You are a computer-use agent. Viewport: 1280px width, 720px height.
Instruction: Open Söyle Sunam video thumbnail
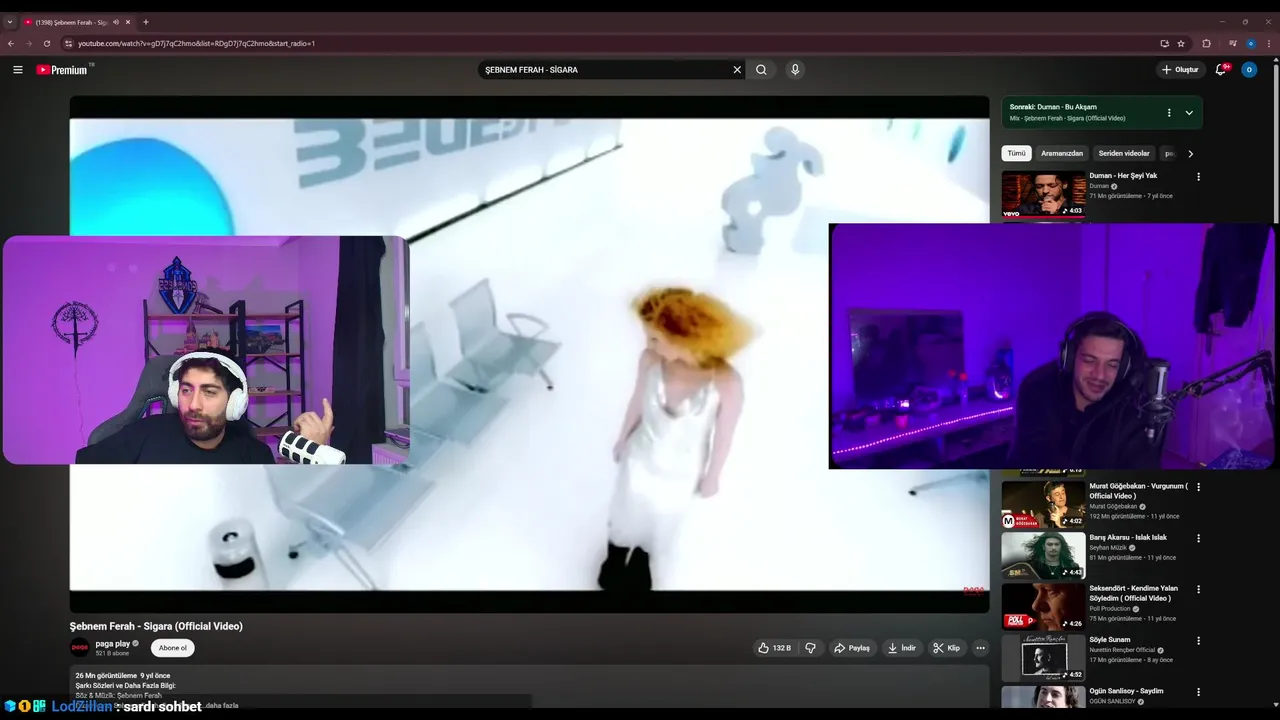click(1044, 657)
